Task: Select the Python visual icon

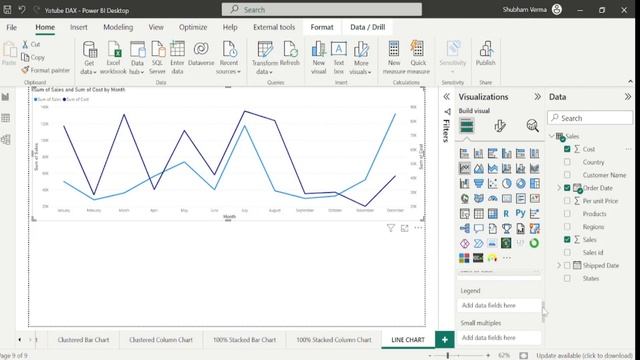Action: [x=520, y=213]
